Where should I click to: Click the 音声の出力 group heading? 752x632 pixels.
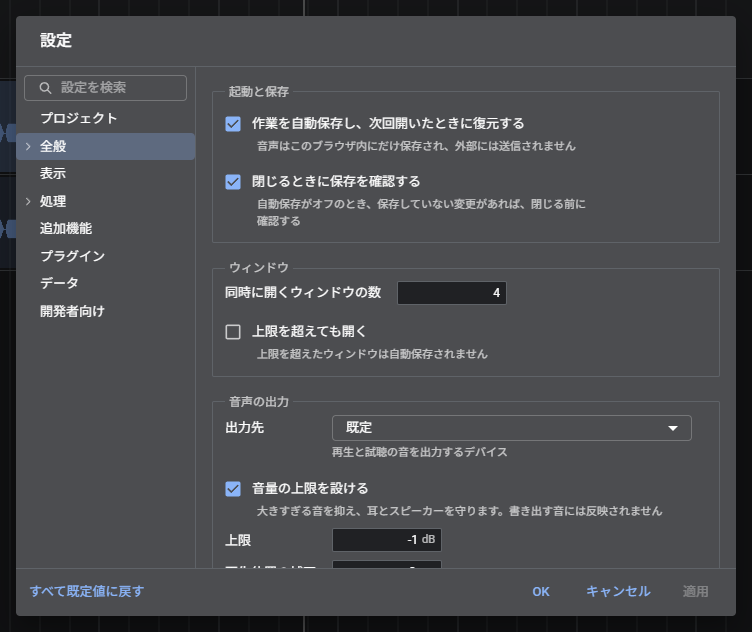click(258, 401)
